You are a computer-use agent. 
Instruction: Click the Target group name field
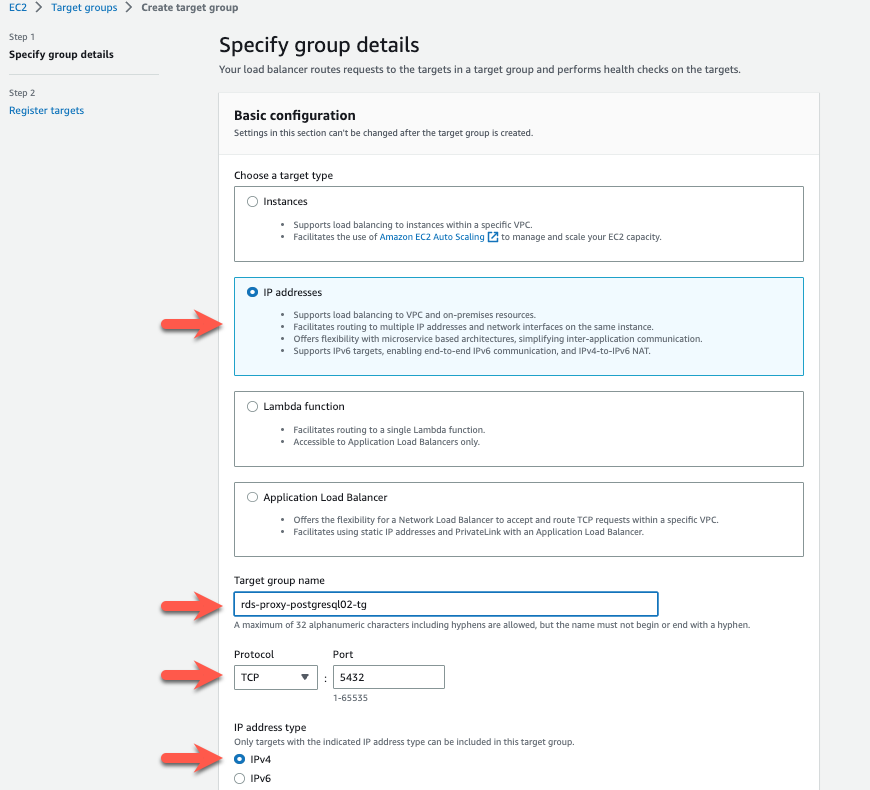[x=445, y=604]
